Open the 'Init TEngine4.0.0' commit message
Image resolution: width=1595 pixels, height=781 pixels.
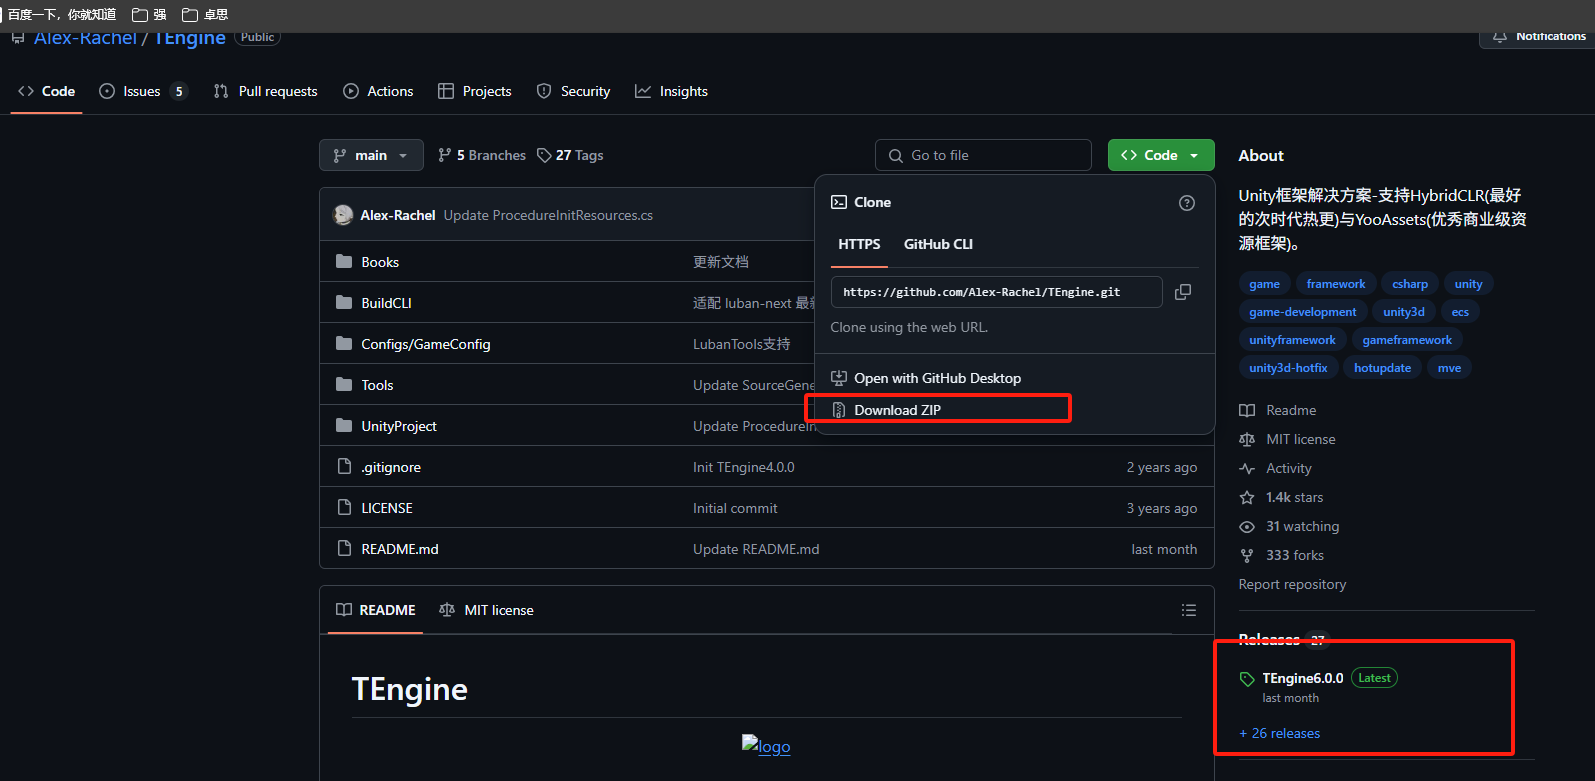click(x=744, y=467)
